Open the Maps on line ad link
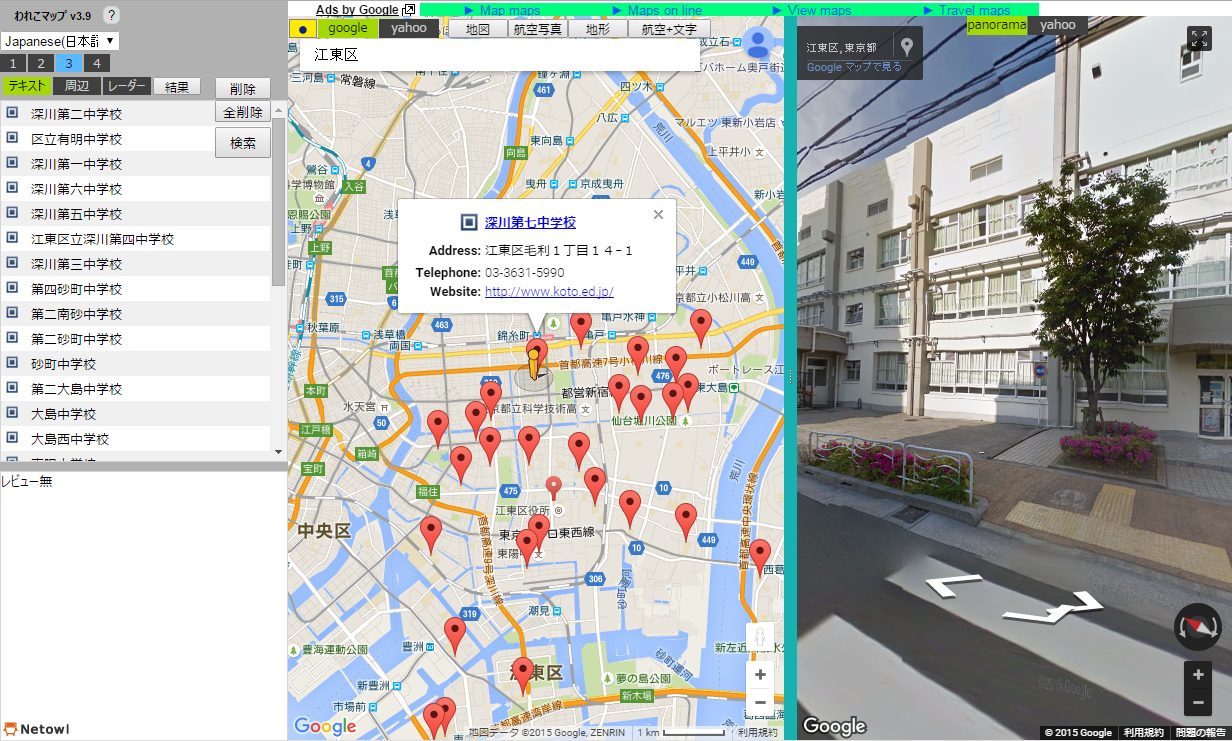The width and height of the screenshot is (1232, 741). point(665,10)
